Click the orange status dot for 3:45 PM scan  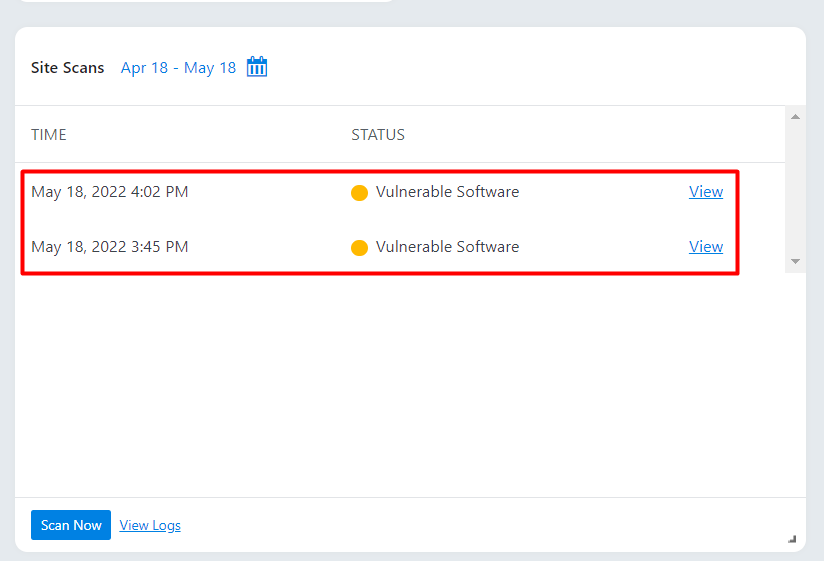[x=359, y=247]
